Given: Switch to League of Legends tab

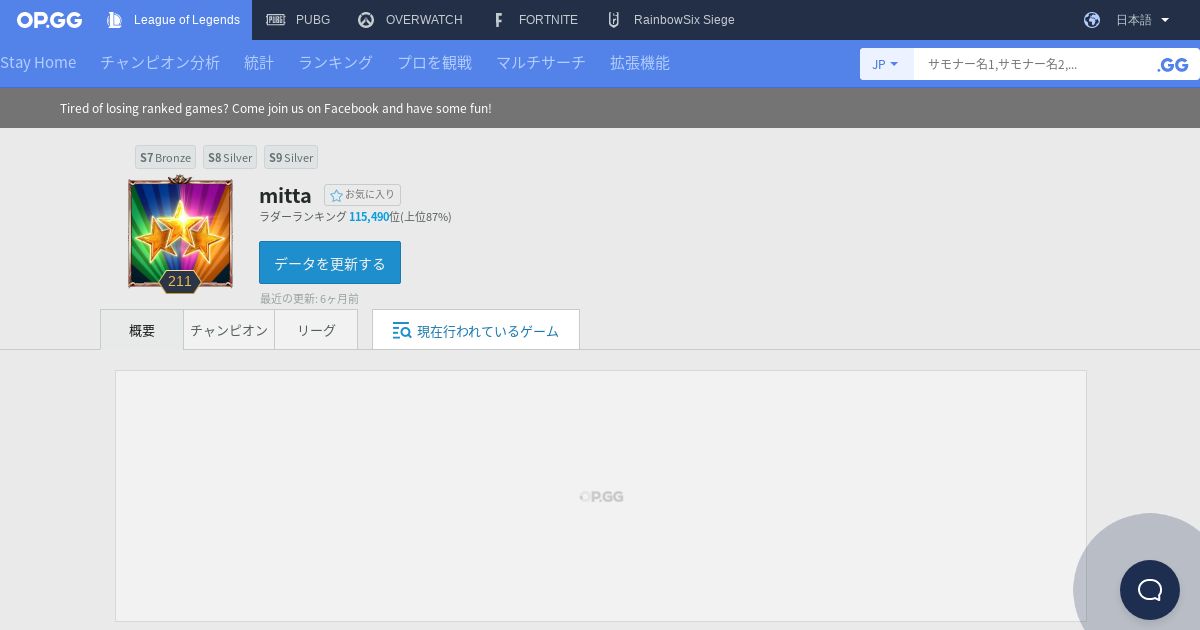Looking at the screenshot, I should 174,20.
